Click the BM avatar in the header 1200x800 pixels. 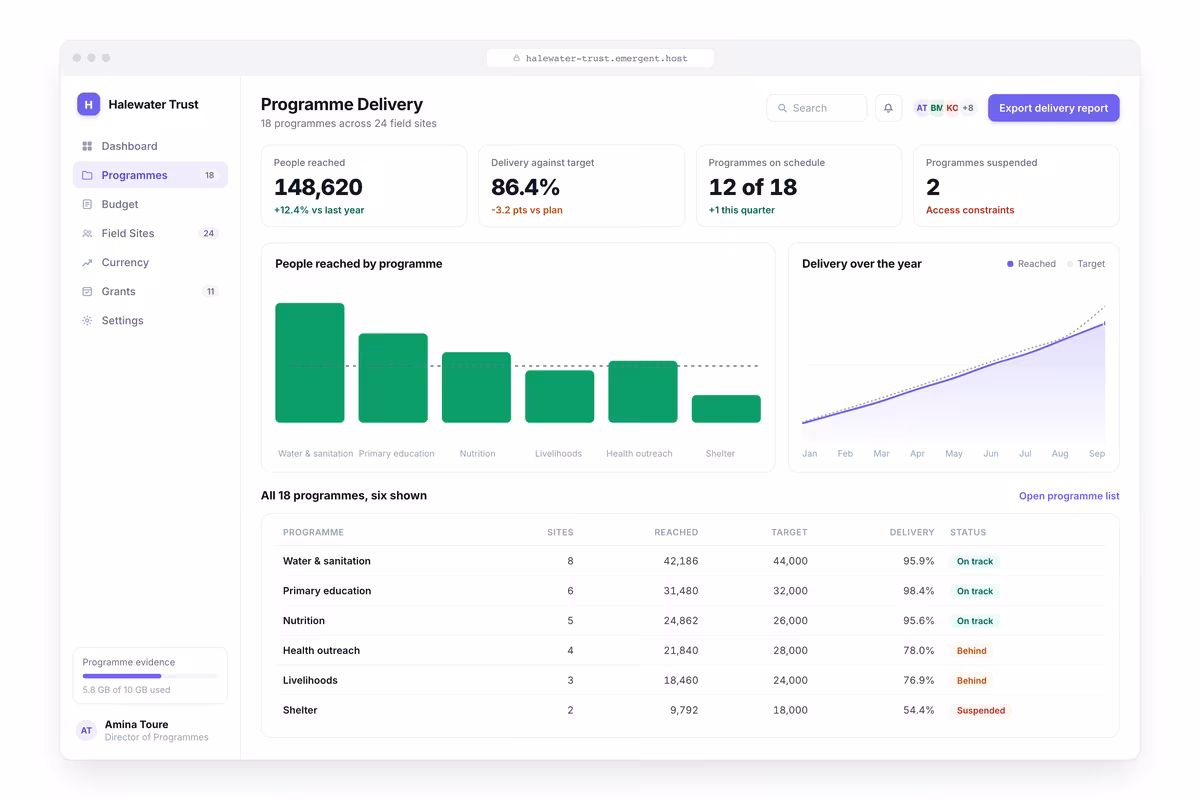(x=937, y=108)
